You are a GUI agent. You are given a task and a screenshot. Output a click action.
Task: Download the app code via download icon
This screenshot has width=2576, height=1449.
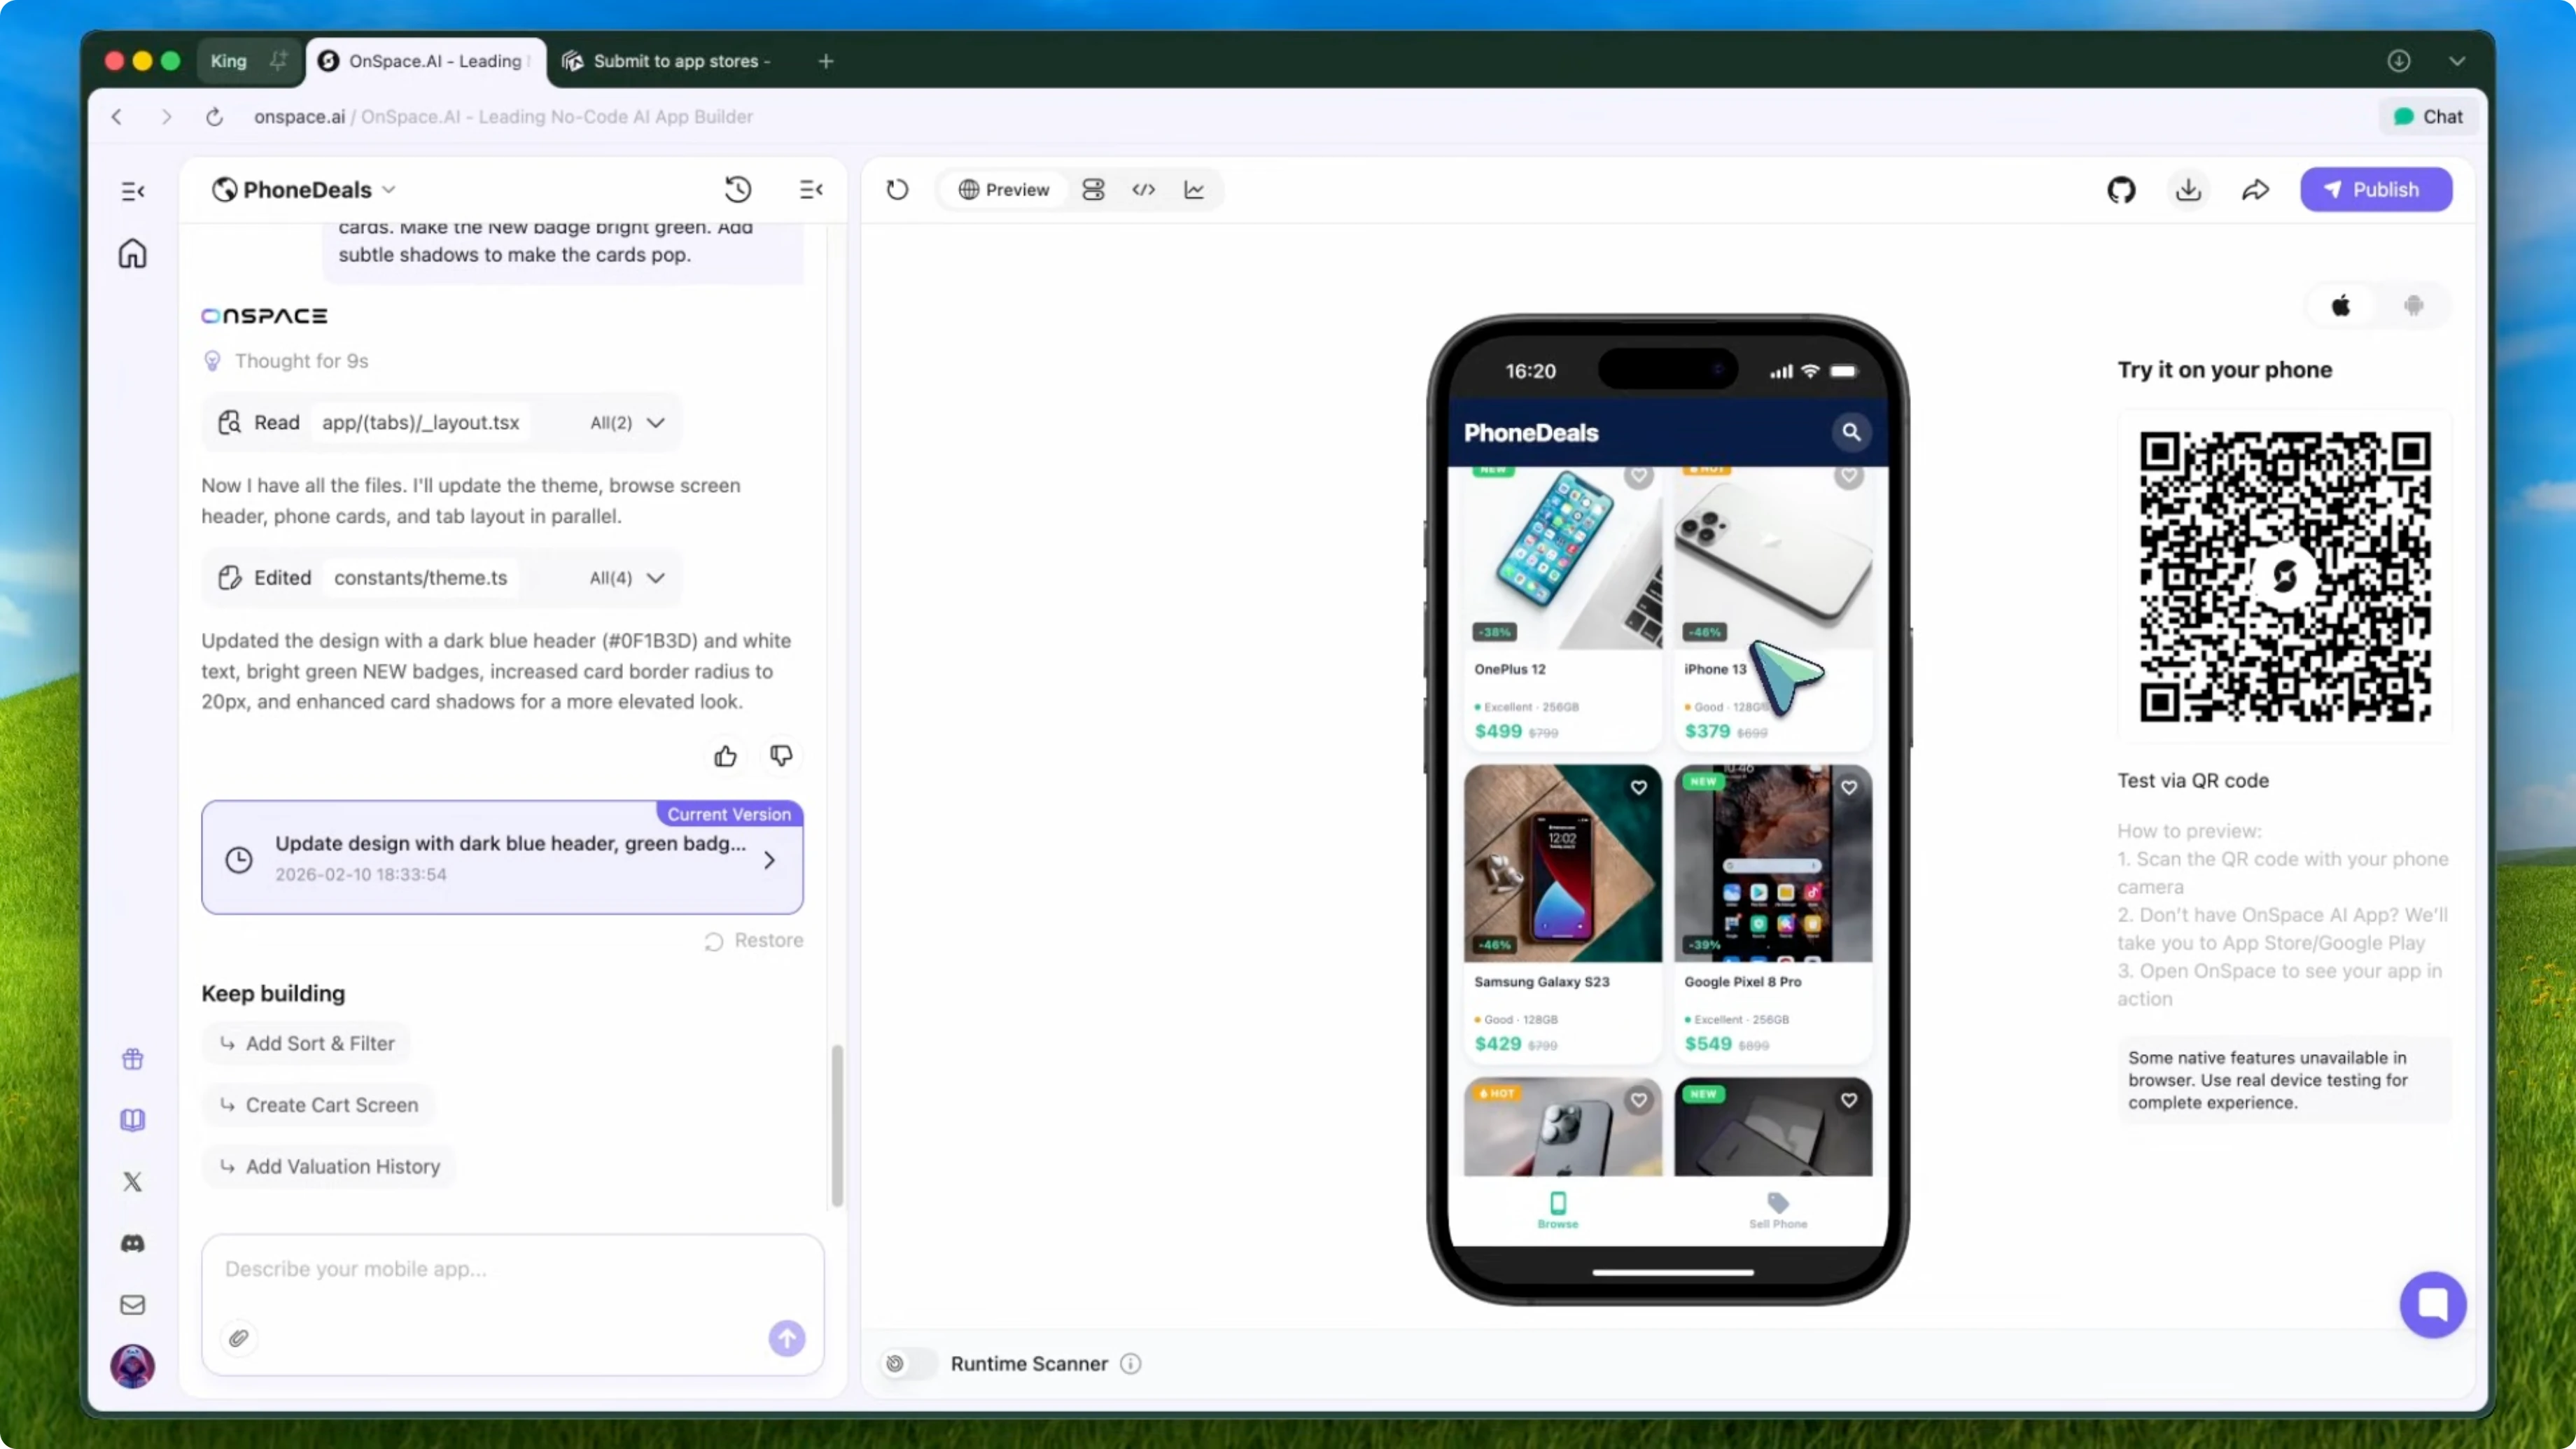point(2189,190)
